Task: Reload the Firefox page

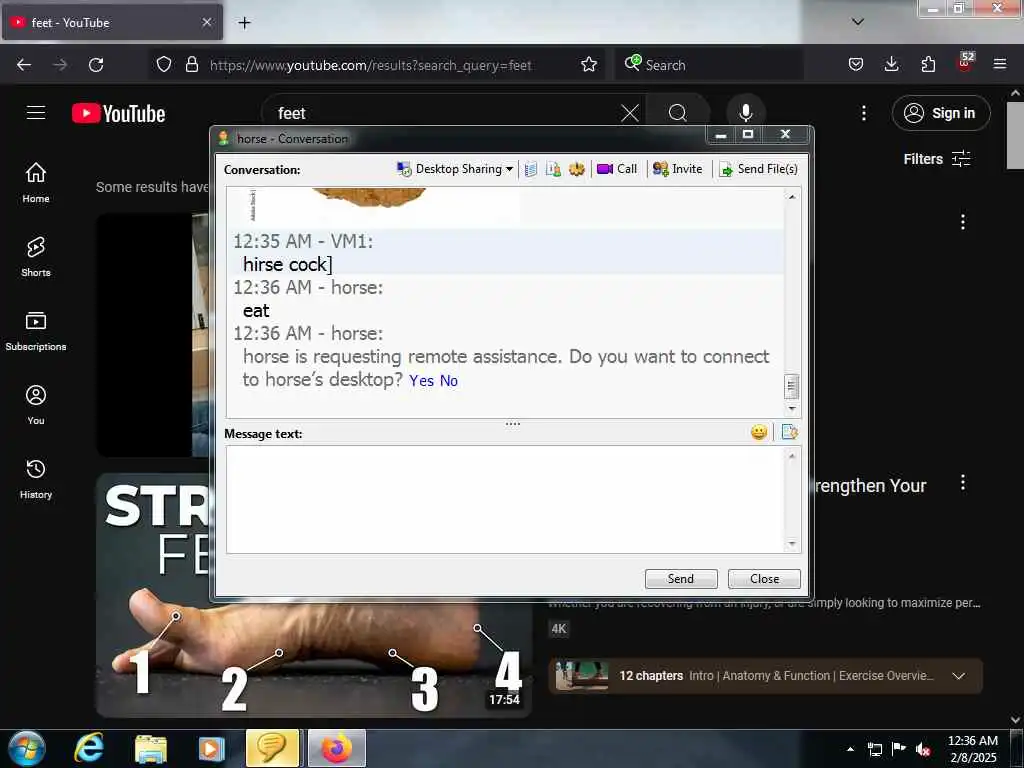Action: [96, 65]
